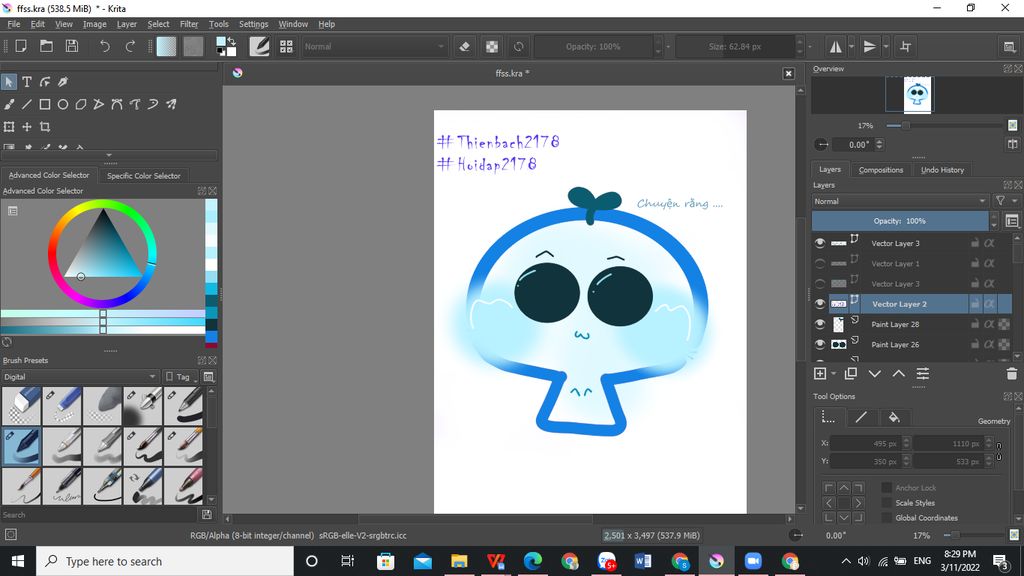Enable the Scale Styles checkbox

pyautogui.click(x=886, y=502)
